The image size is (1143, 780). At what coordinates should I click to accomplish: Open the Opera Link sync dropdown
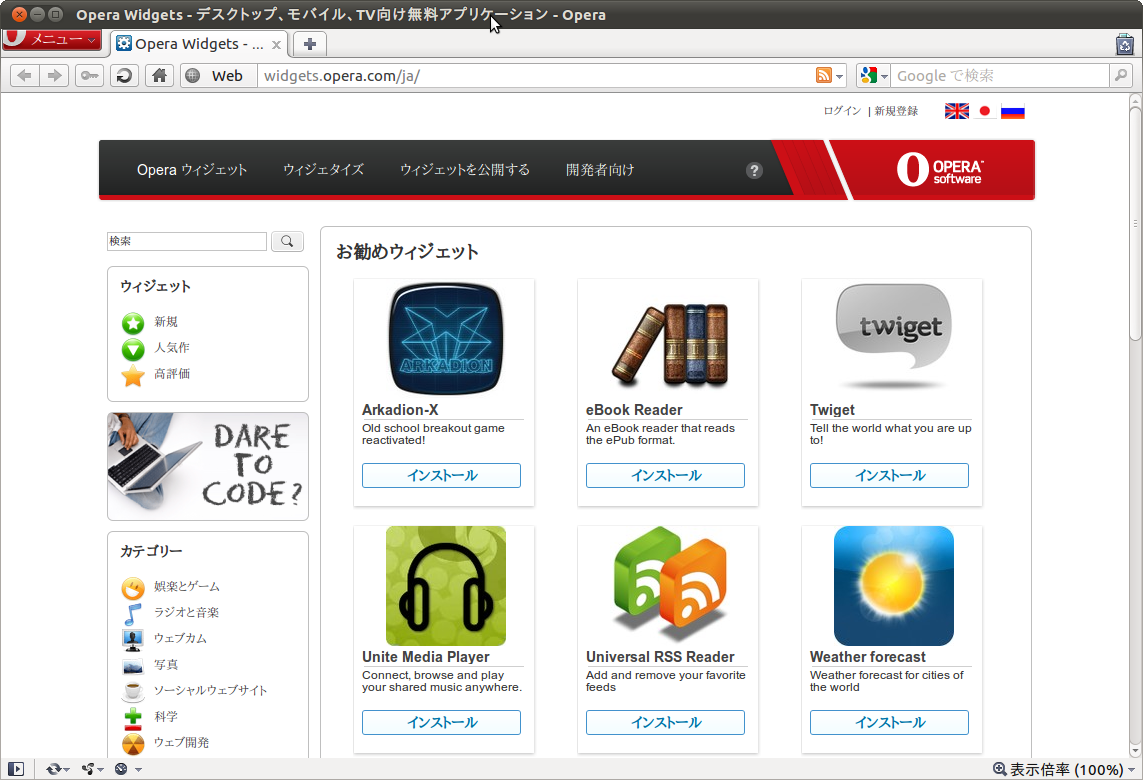click(57, 769)
